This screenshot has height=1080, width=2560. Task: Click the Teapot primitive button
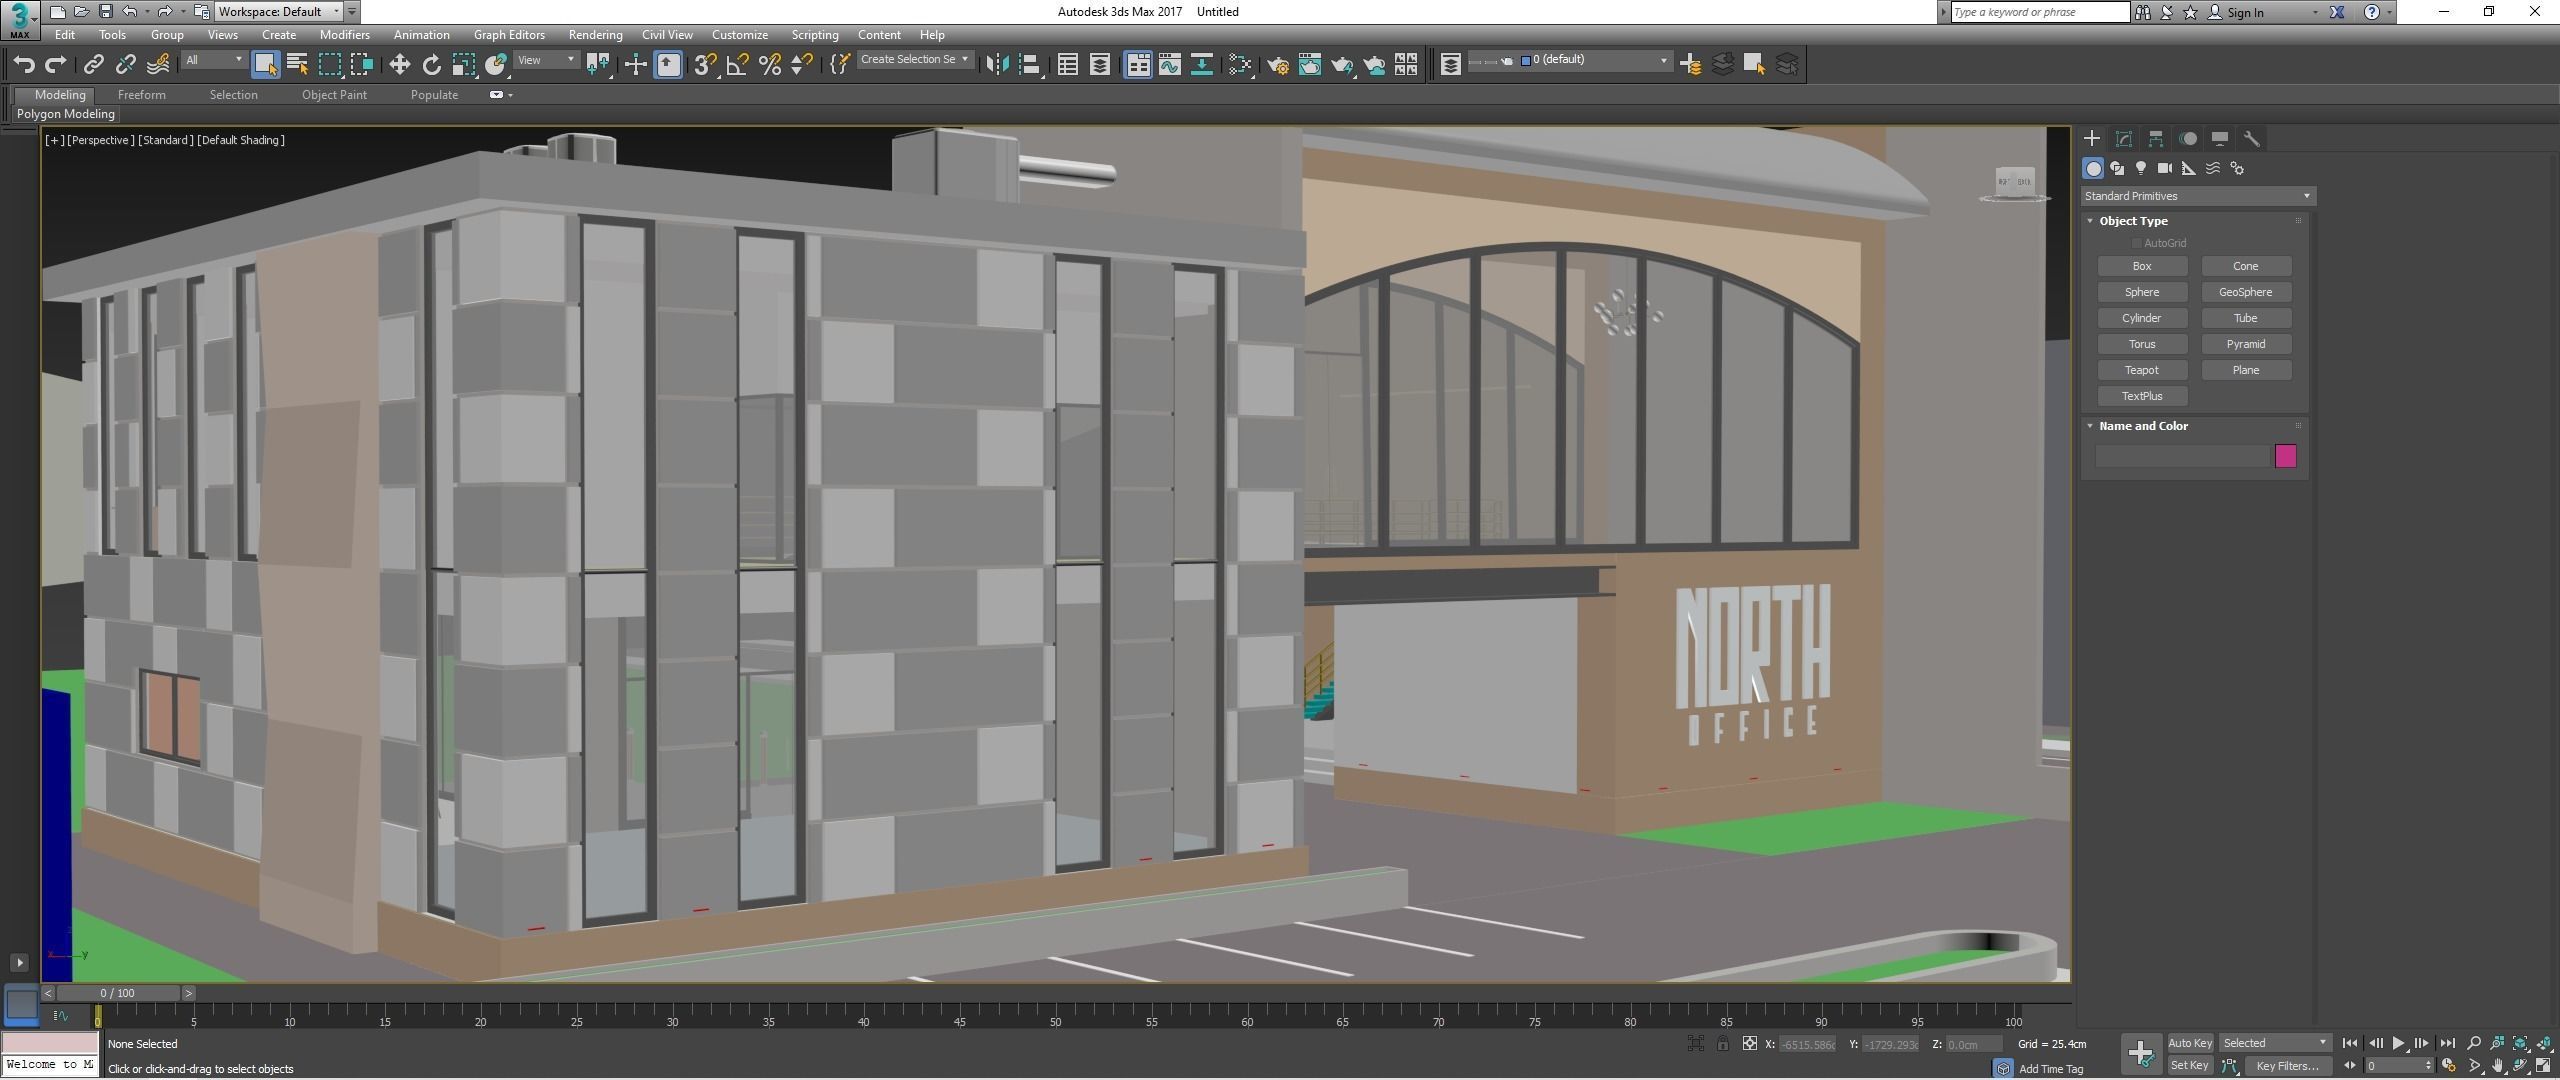(2142, 370)
